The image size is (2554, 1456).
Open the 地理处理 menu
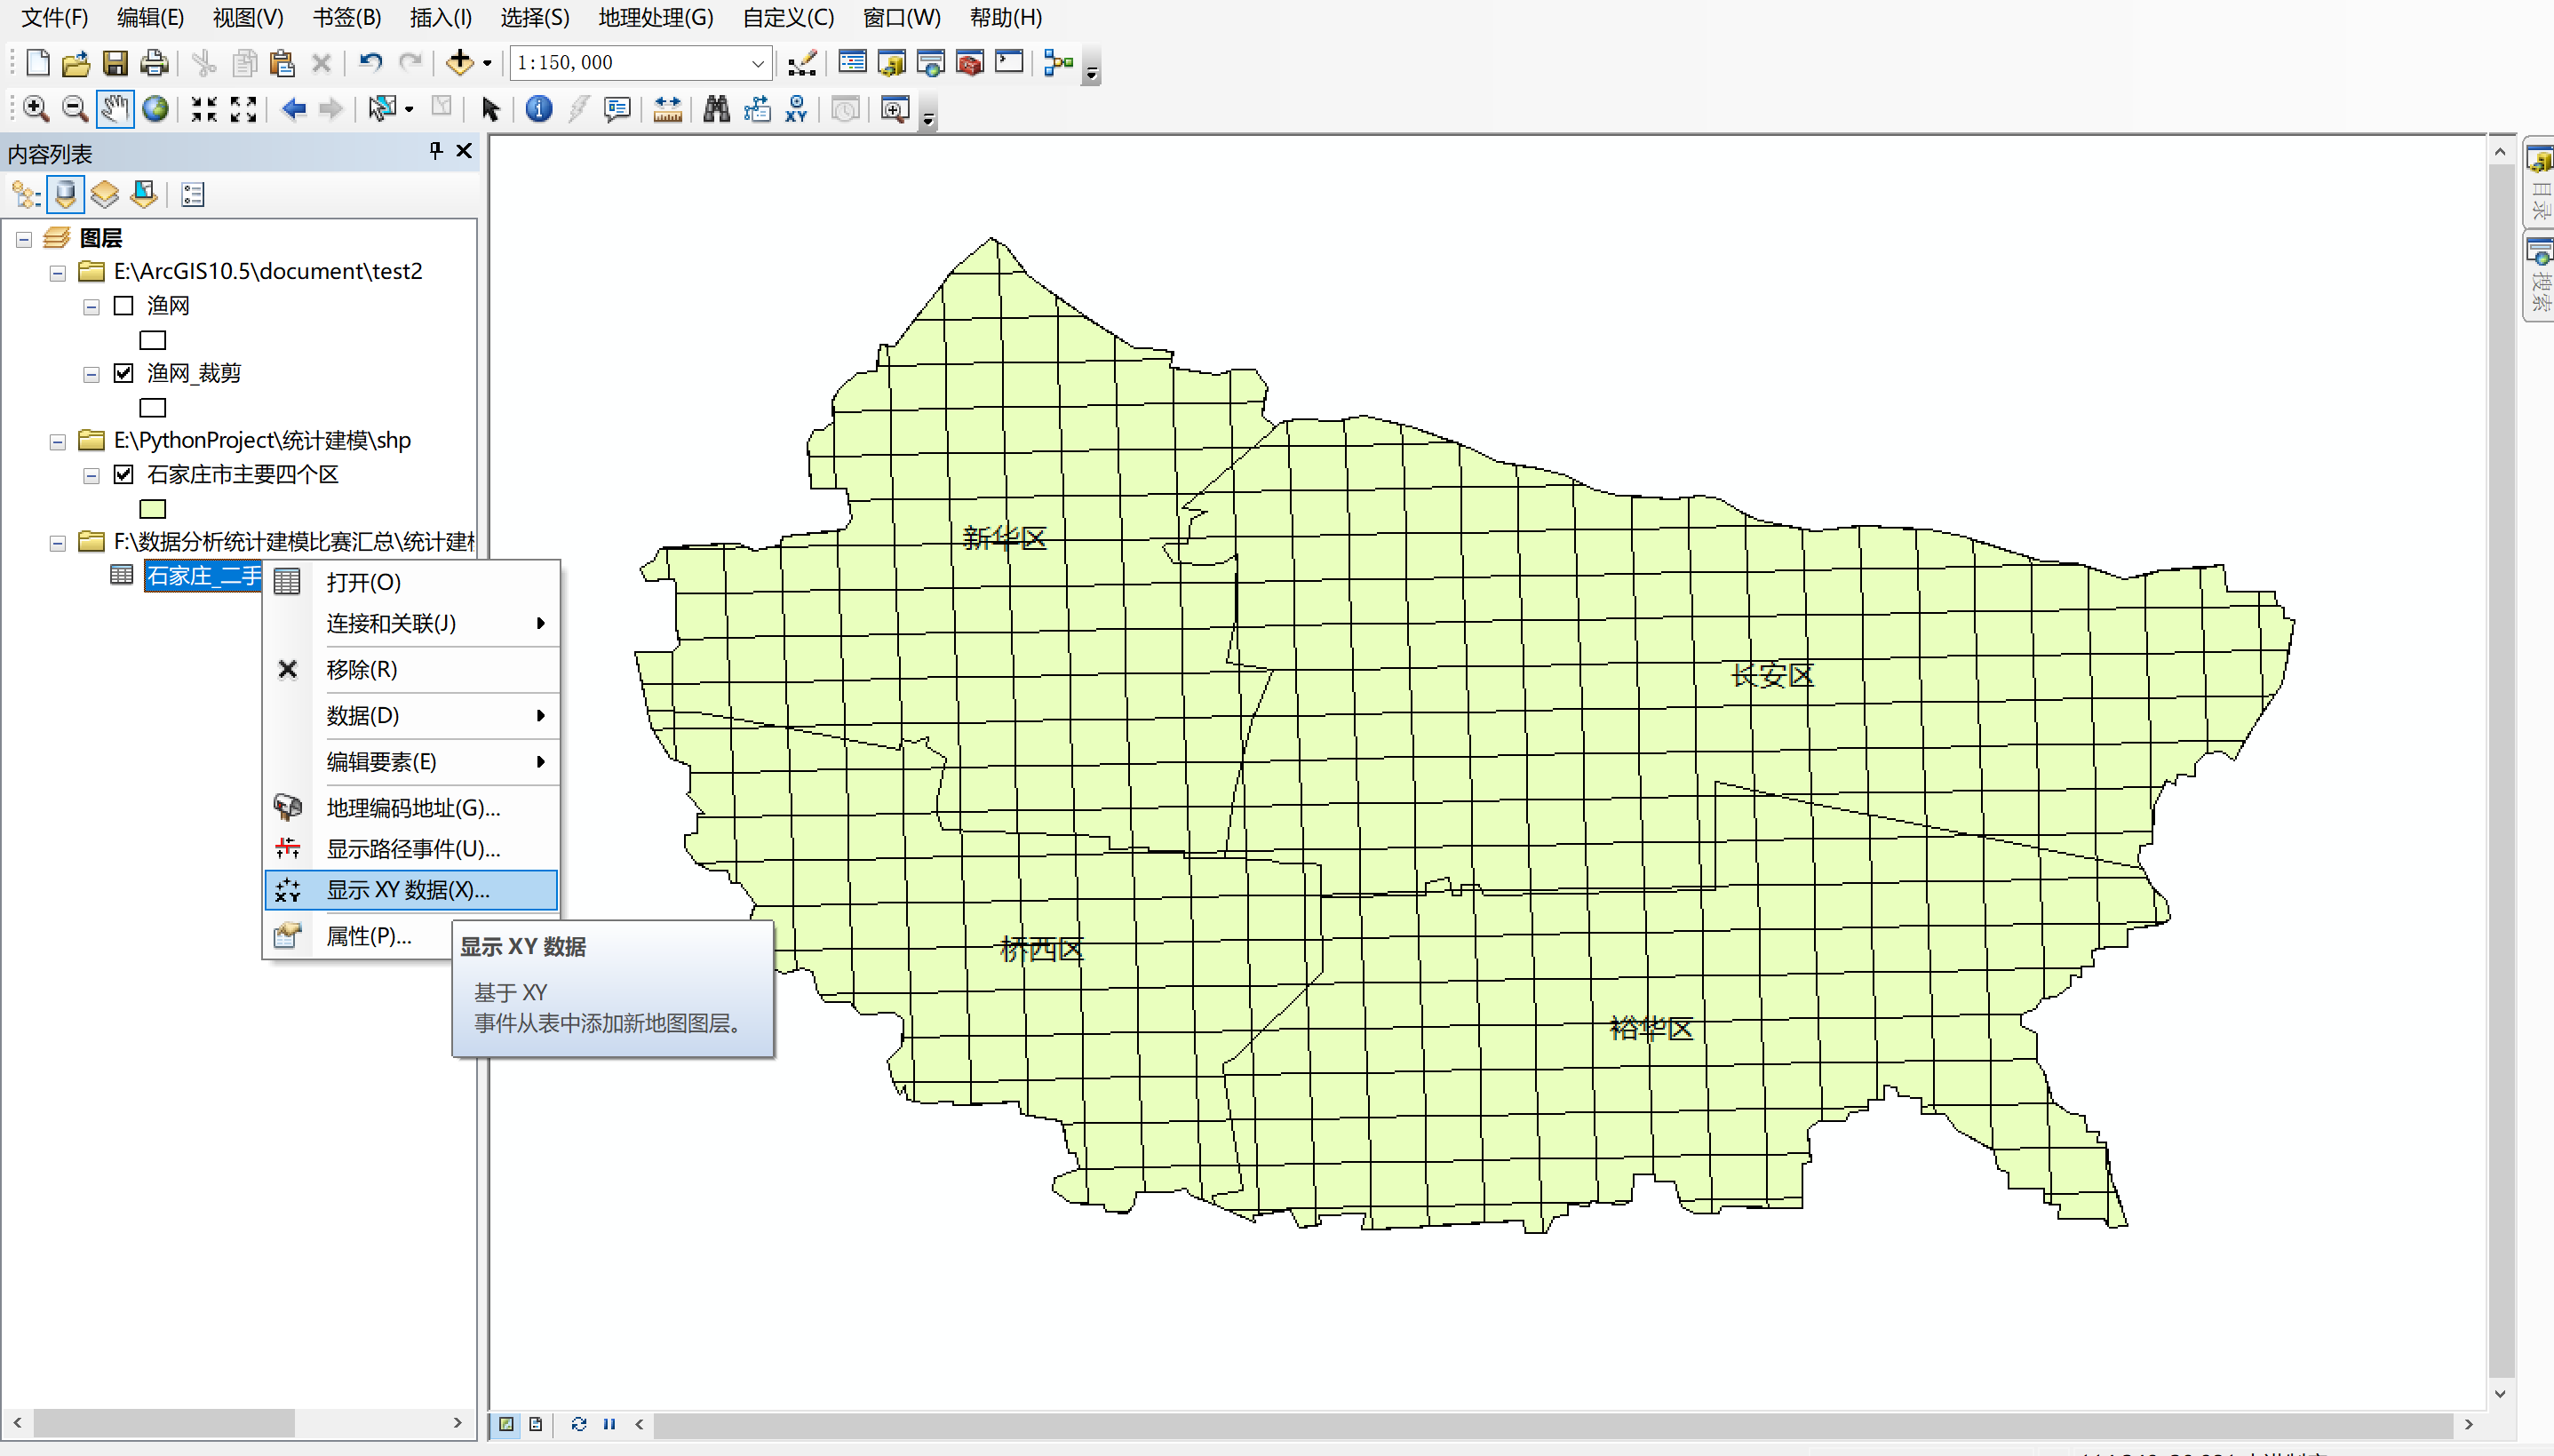pyautogui.click(x=655, y=17)
